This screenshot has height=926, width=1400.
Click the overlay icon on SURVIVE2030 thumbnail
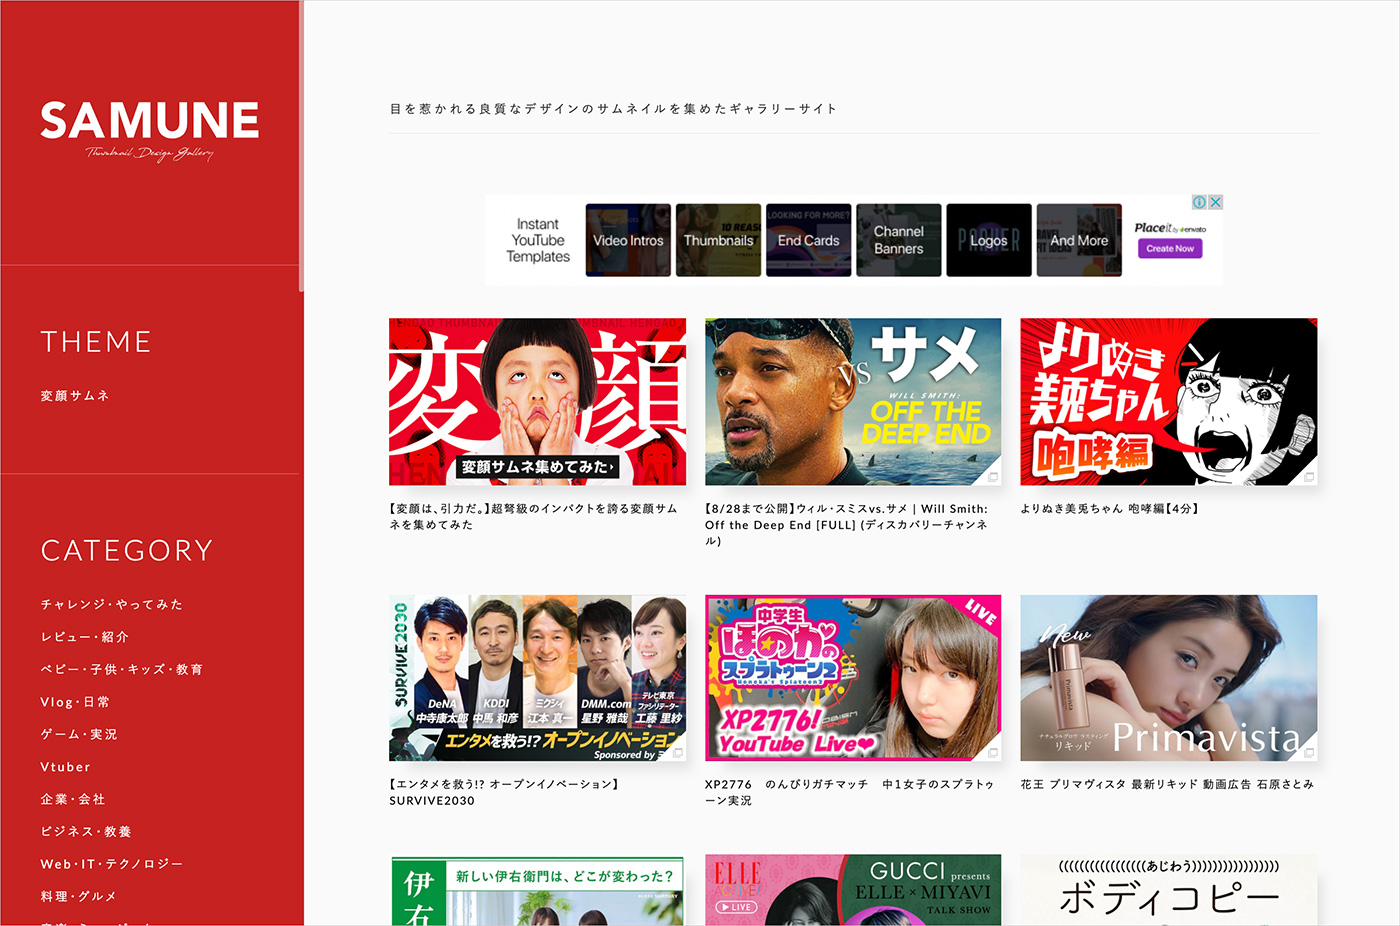pyautogui.click(x=677, y=753)
